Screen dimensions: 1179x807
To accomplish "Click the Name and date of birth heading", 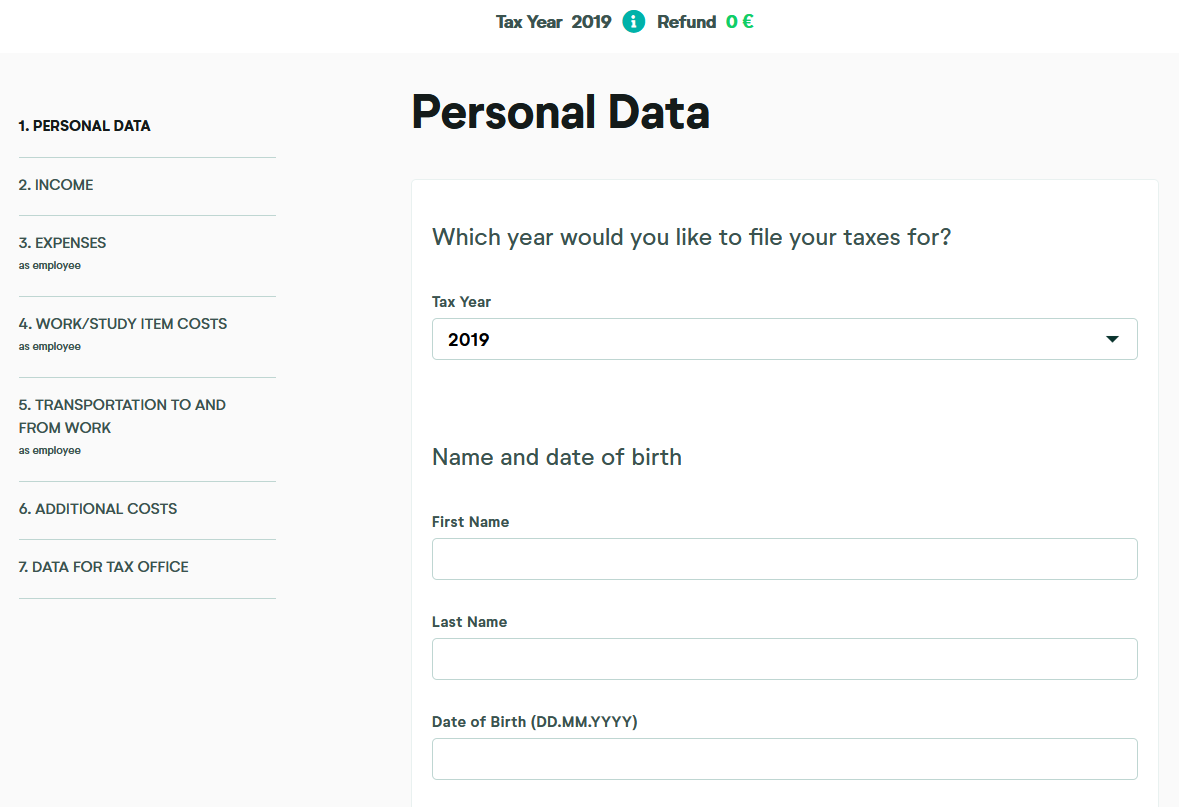I will [x=557, y=457].
